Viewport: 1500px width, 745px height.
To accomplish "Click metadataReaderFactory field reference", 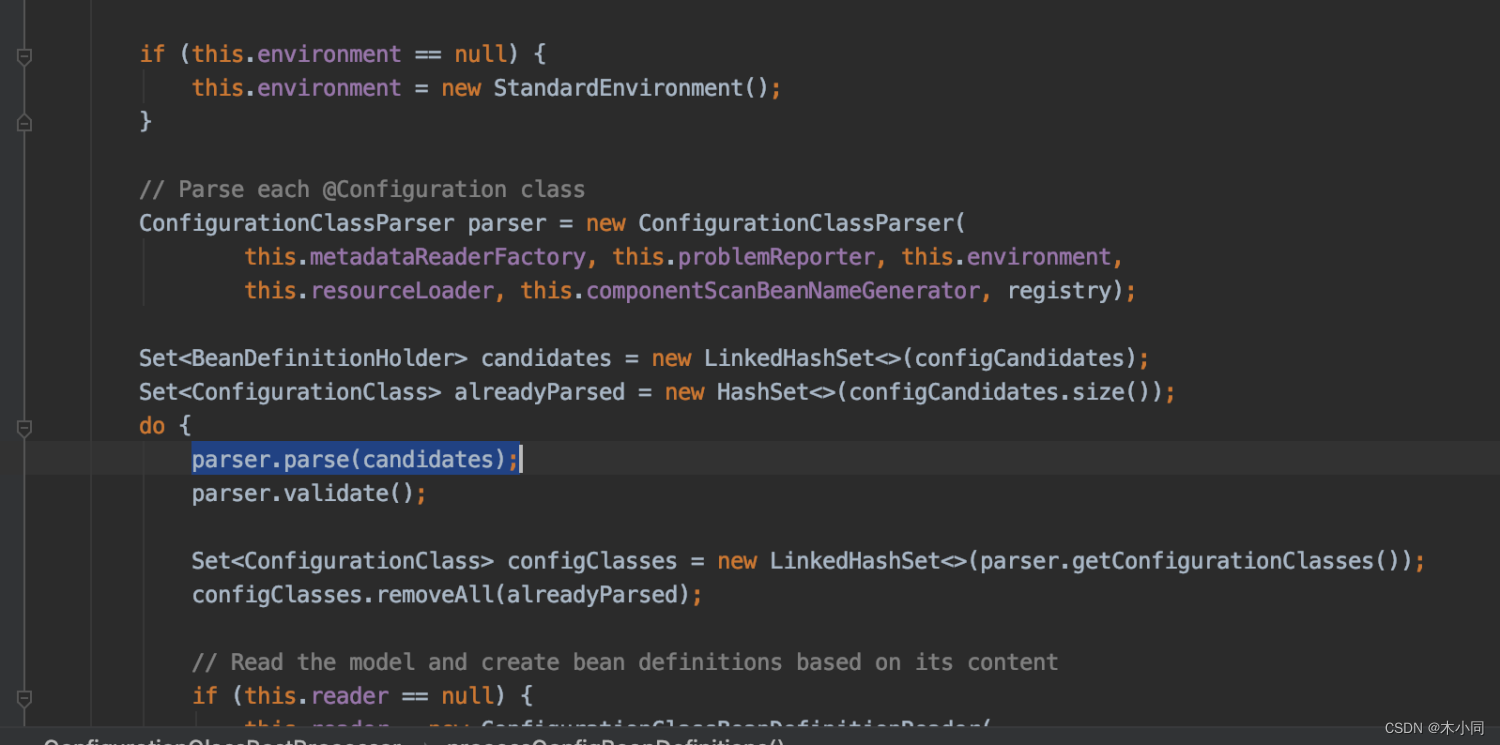I will [447, 257].
